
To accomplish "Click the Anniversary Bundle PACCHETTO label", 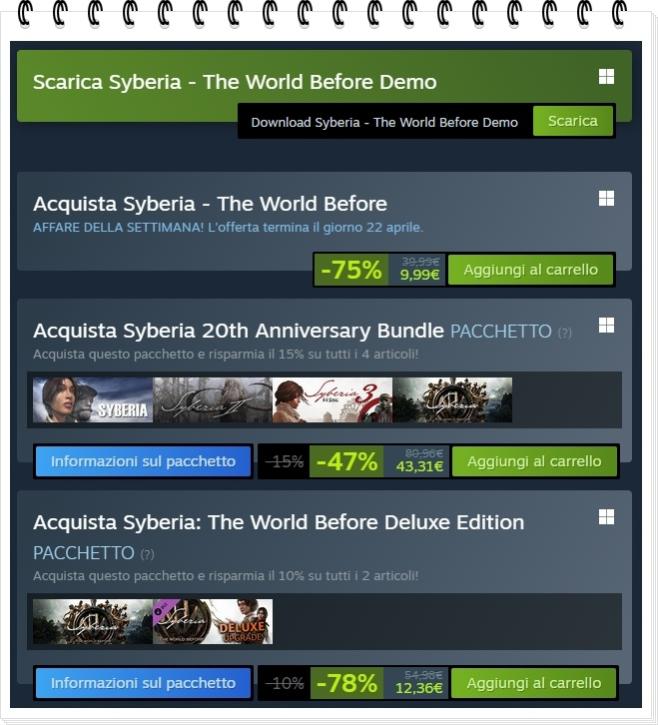I will pos(501,332).
